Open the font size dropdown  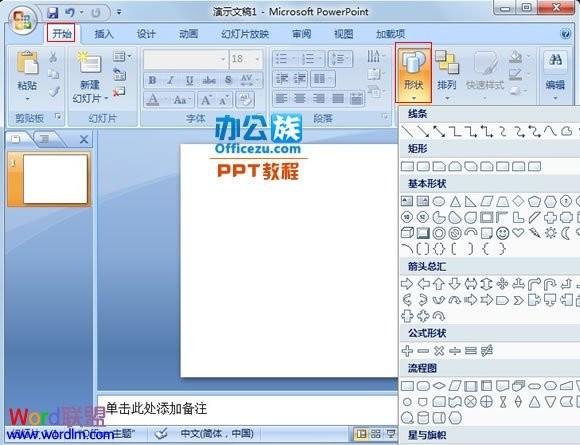pos(257,59)
